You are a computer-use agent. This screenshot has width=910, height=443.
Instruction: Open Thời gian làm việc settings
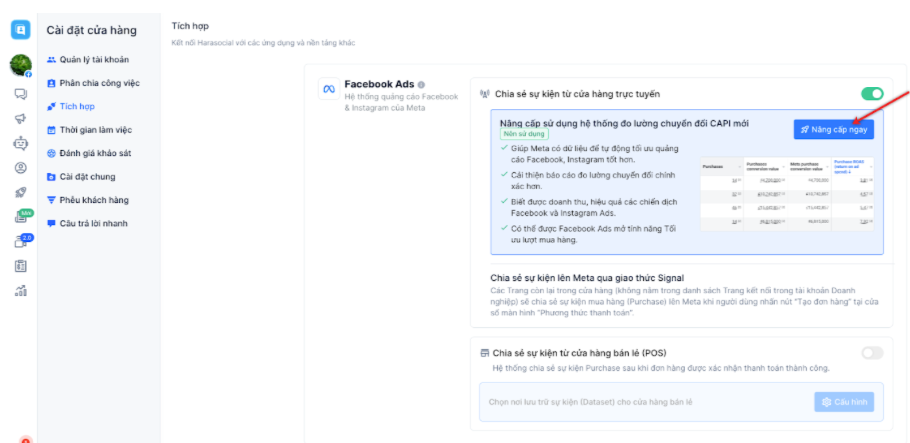pos(98,130)
